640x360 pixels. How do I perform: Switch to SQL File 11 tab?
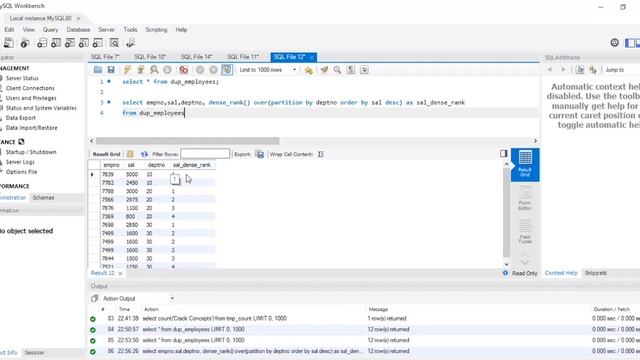tap(243, 57)
